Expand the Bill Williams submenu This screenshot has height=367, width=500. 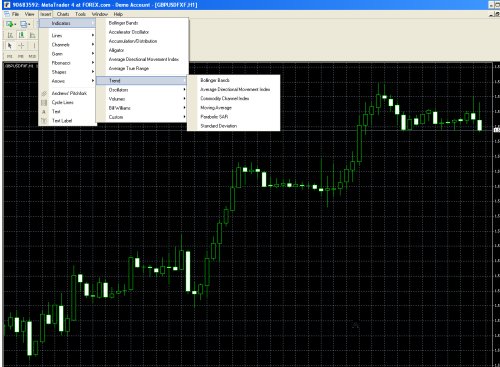pyautogui.click(x=142, y=108)
